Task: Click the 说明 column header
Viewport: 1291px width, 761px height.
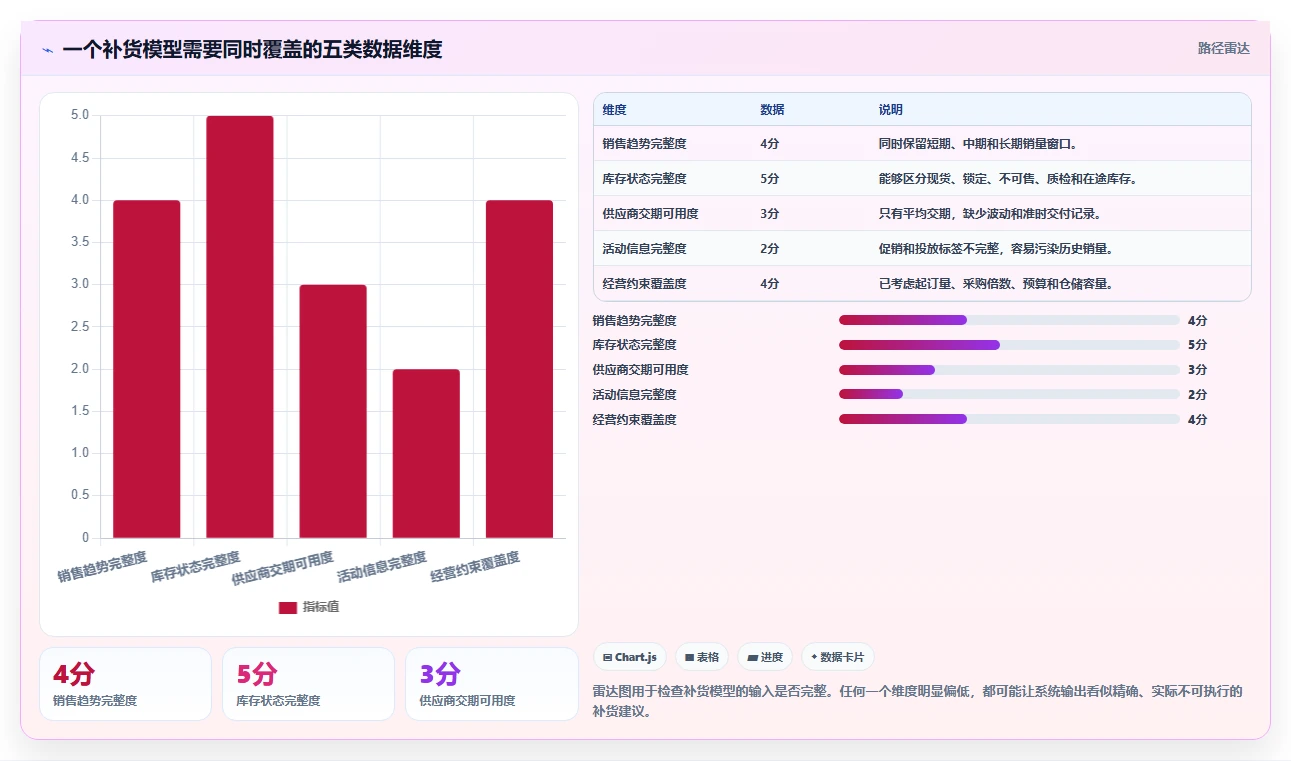Action: coord(890,110)
